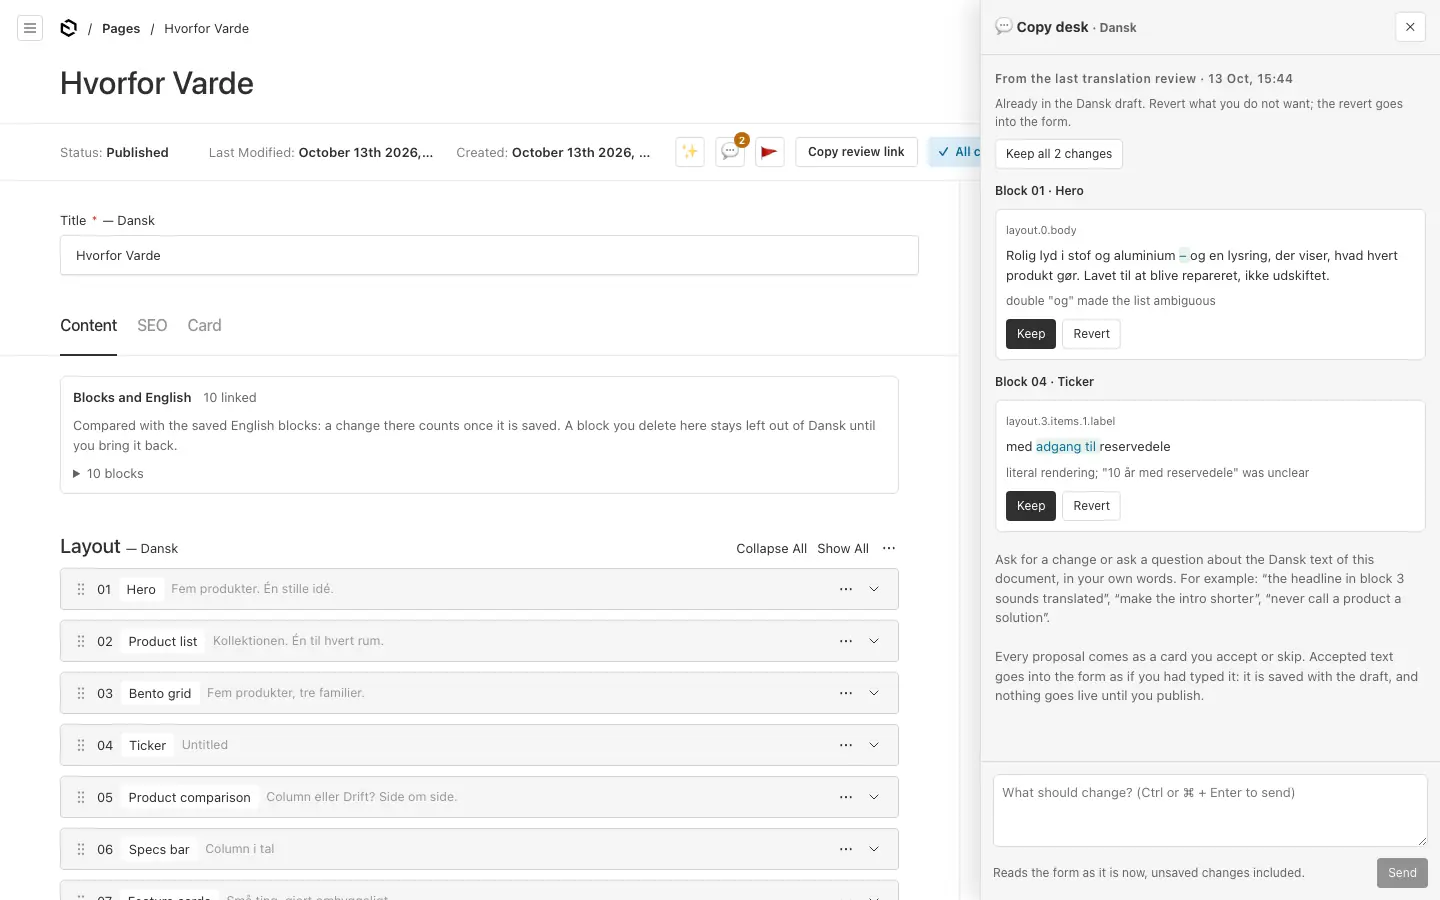Expand the '10 blocks' disclosure triangle
Screen dimensions: 1440x900
tap(77, 474)
